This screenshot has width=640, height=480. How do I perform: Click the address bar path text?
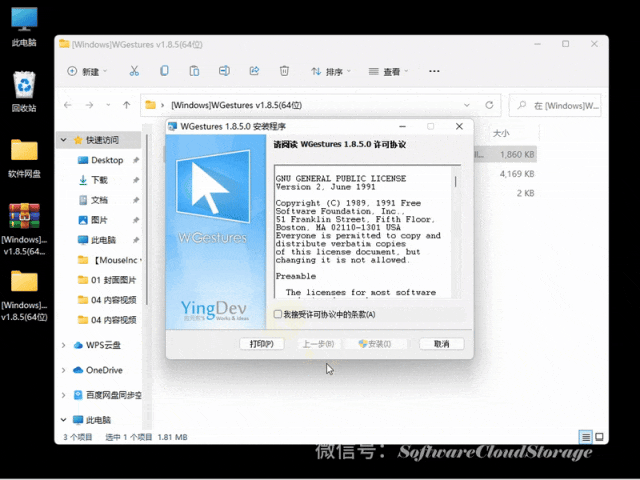pyautogui.click(x=236, y=105)
